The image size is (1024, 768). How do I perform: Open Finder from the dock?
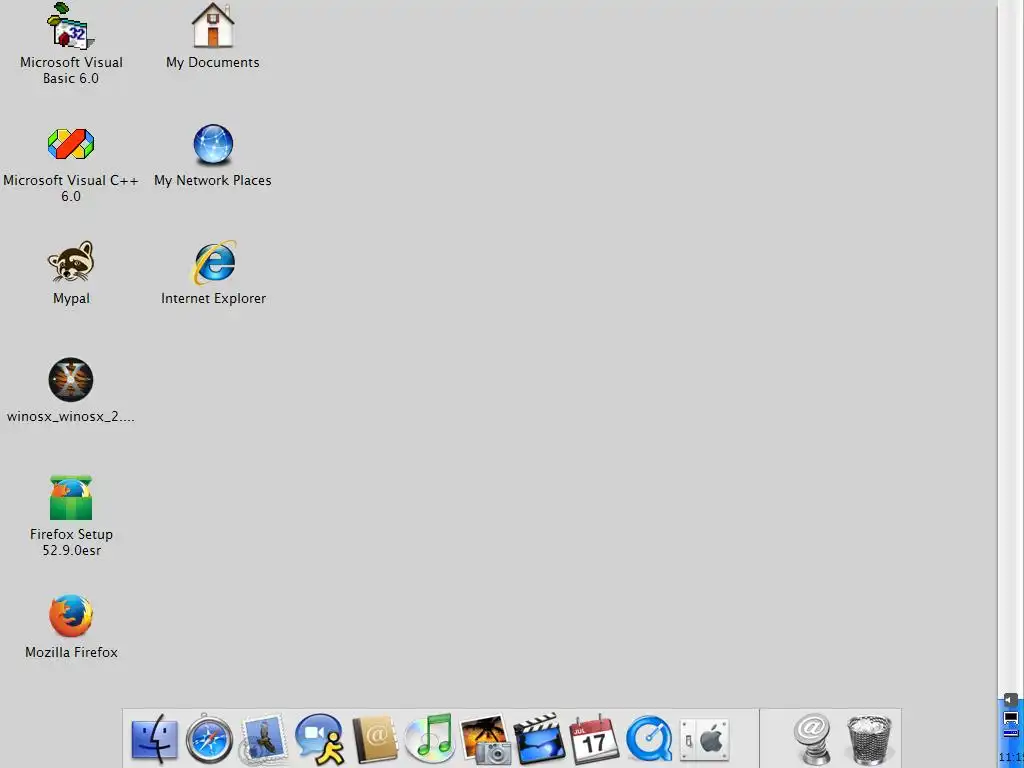point(154,739)
